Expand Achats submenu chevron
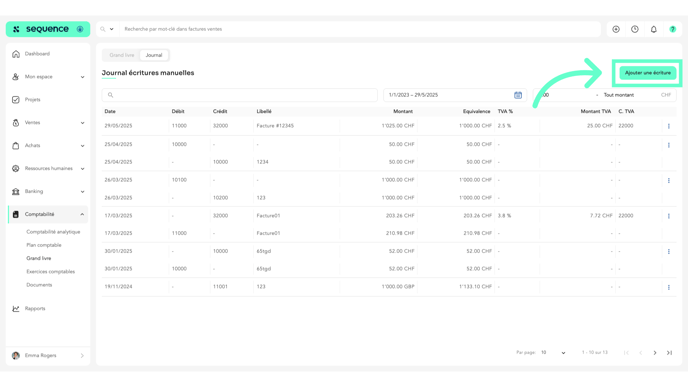This screenshot has height=387, width=688. pyautogui.click(x=82, y=146)
